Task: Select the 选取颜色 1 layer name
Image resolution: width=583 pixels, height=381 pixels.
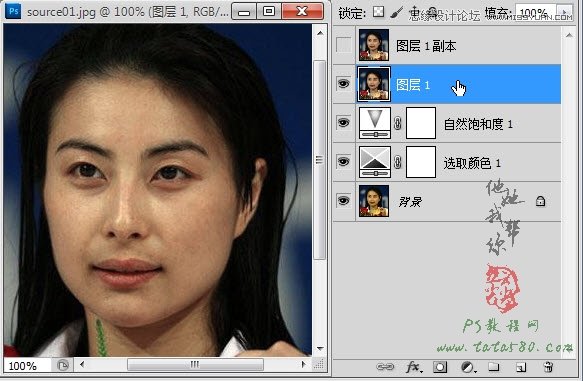Action: pyautogui.click(x=472, y=163)
